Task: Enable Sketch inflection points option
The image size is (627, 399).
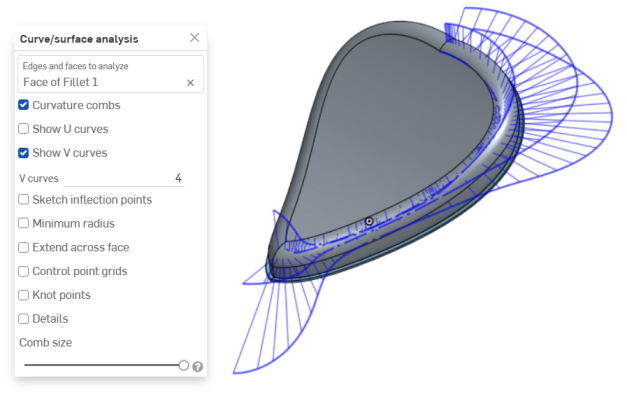Action: coord(24,200)
